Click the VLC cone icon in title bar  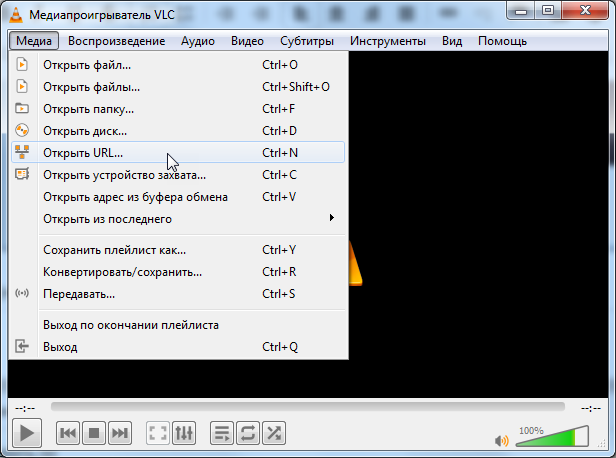16,15
